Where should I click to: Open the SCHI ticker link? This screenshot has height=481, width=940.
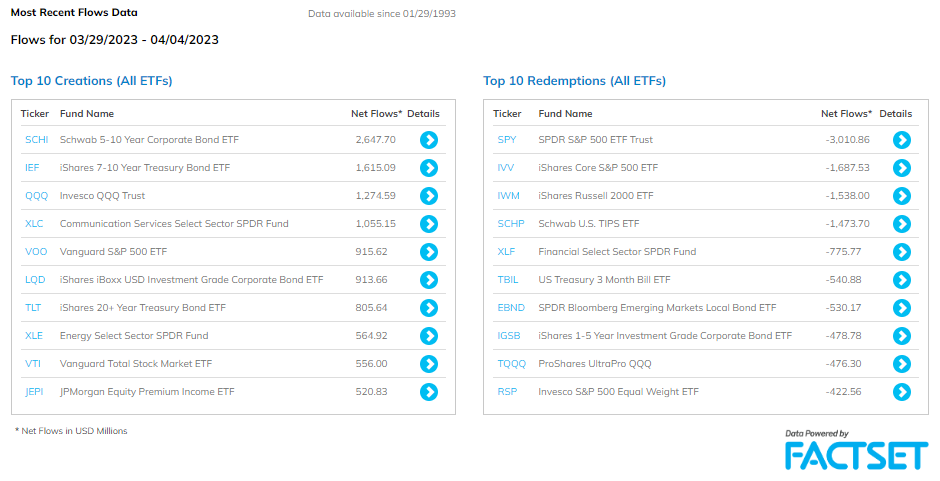(37, 140)
